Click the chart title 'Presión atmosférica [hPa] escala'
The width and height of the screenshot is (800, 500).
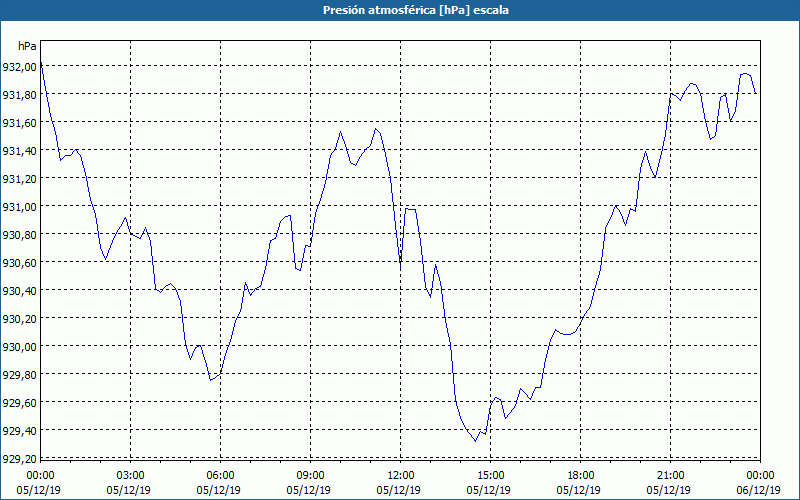pyautogui.click(x=415, y=10)
